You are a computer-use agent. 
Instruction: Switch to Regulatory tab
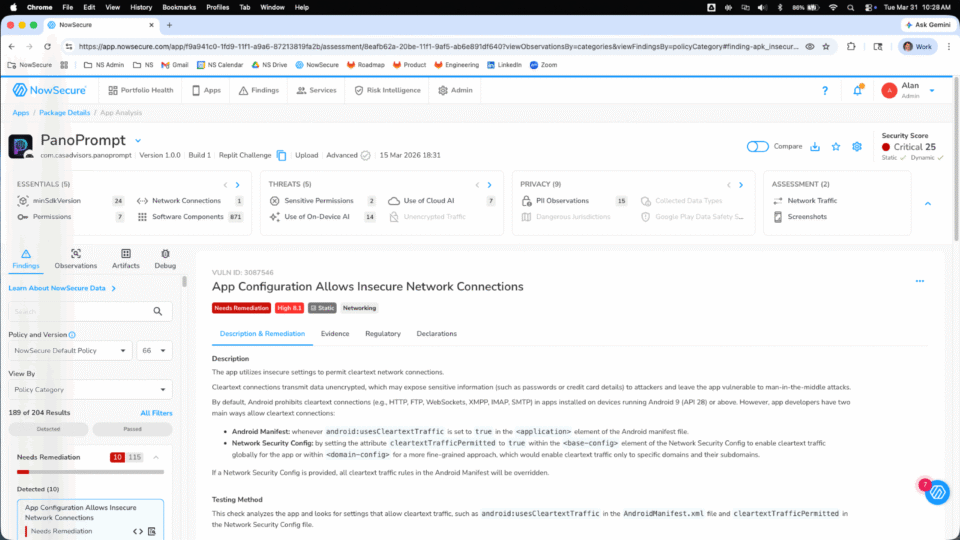(x=383, y=334)
